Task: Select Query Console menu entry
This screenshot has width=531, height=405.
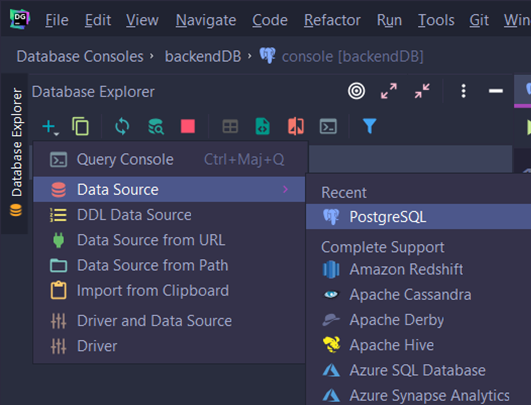Action: coord(169,159)
